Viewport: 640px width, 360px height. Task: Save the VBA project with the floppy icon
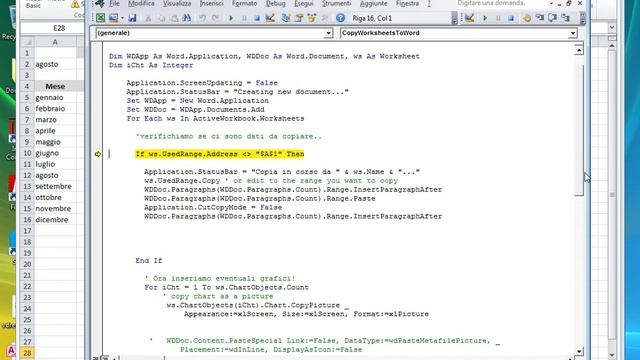pyautogui.click(x=132, y=18)
